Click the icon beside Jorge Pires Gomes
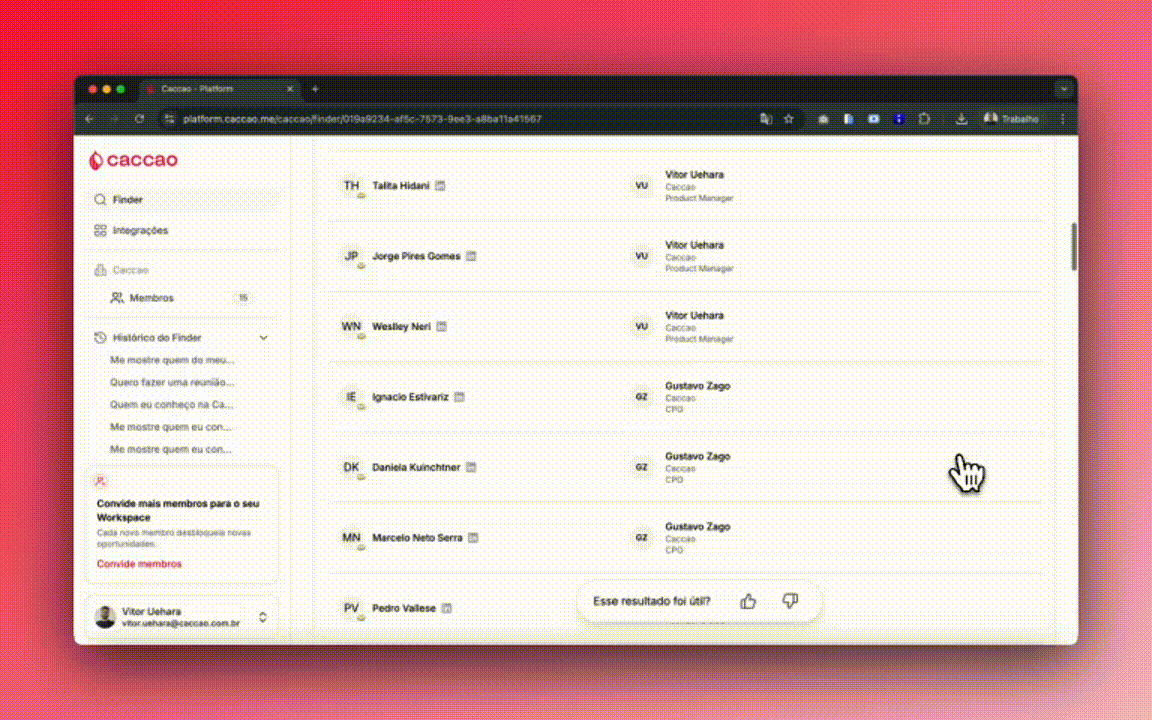1152x720 pixels. pyautogui.click(x=471, y=256)
